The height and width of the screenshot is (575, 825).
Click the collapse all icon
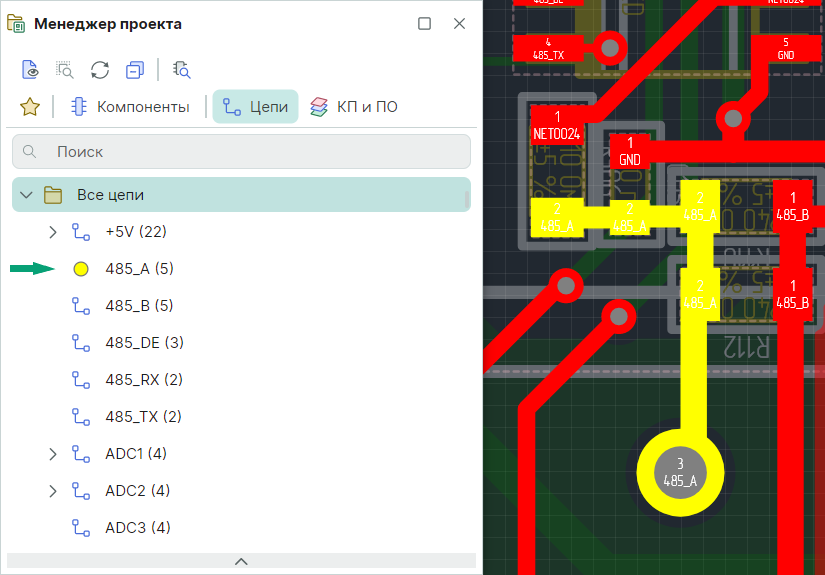135,69
